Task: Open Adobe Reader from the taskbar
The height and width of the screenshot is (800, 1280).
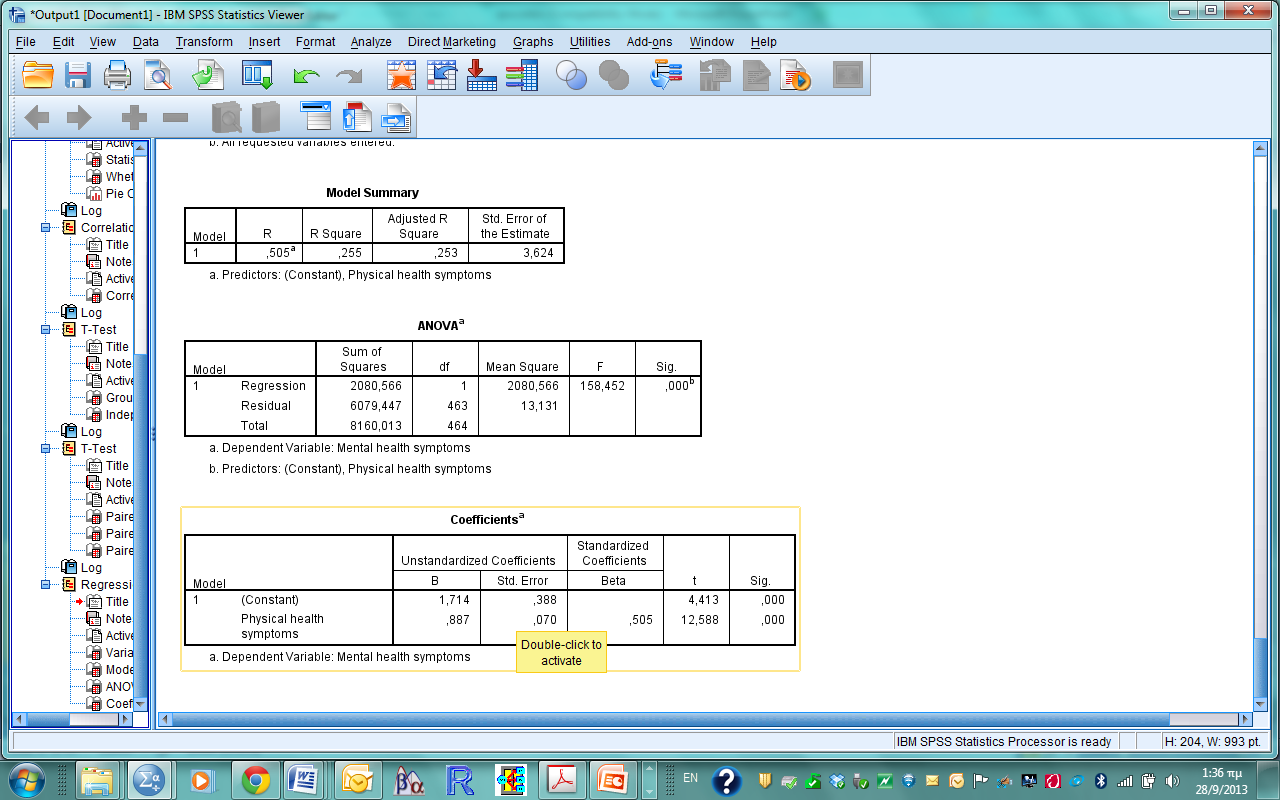Action: pyautogui.click(x=561, y=779)
